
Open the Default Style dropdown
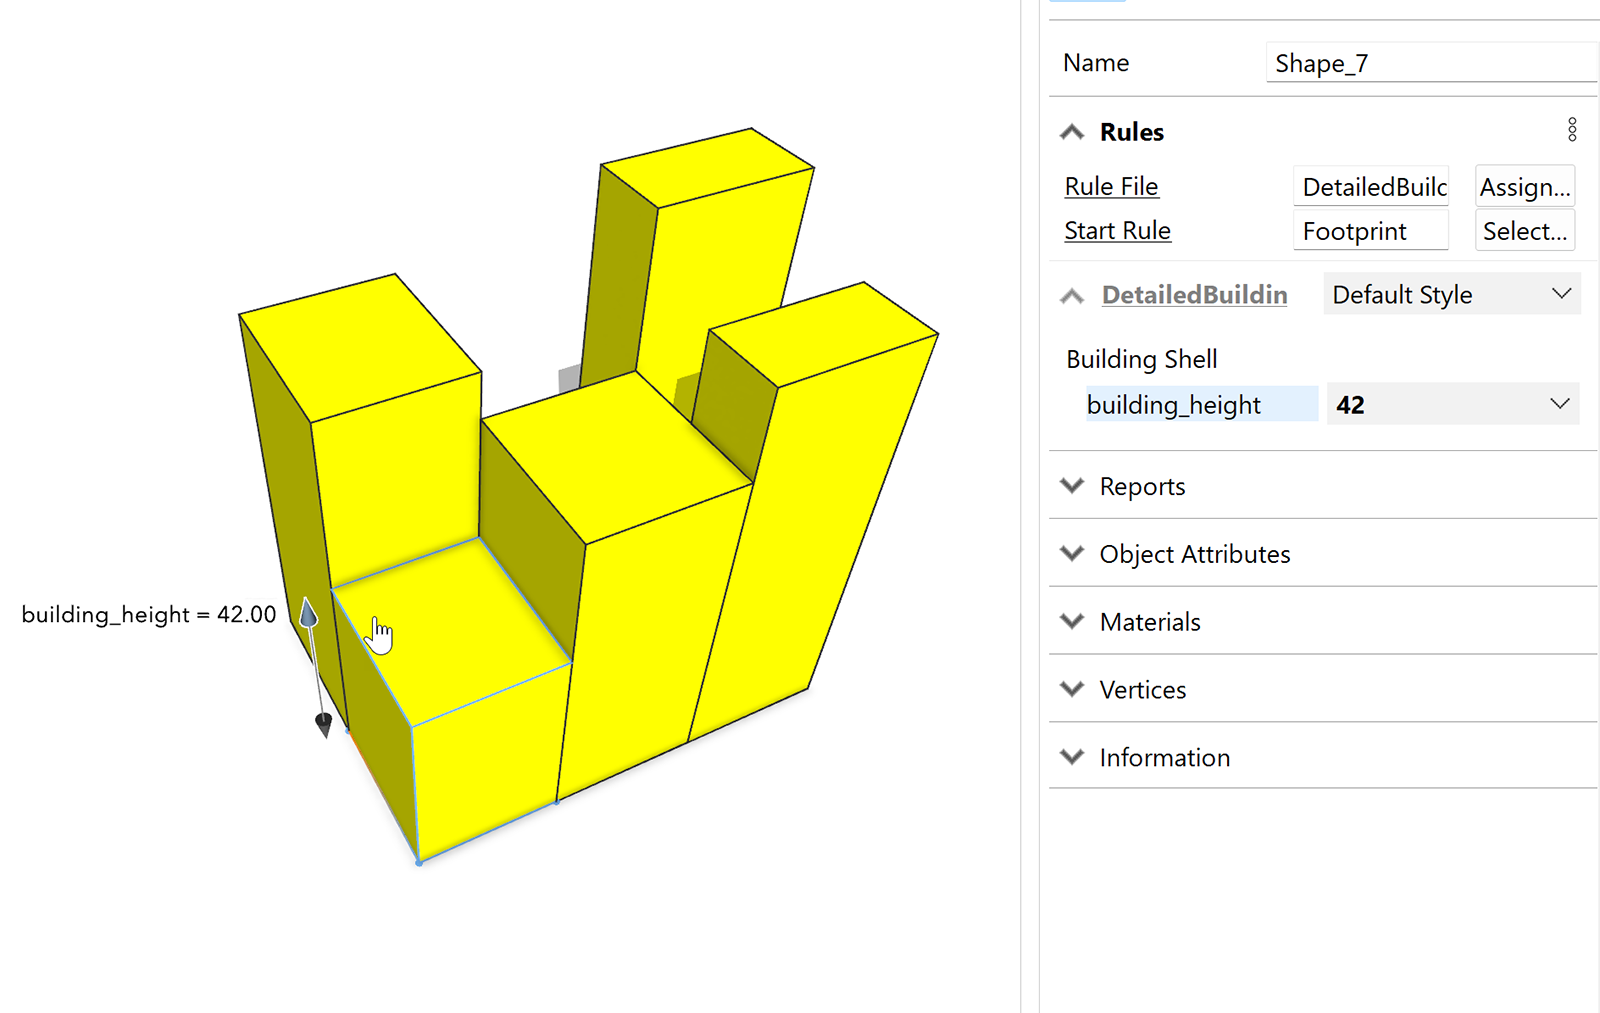pos(1452,295)
